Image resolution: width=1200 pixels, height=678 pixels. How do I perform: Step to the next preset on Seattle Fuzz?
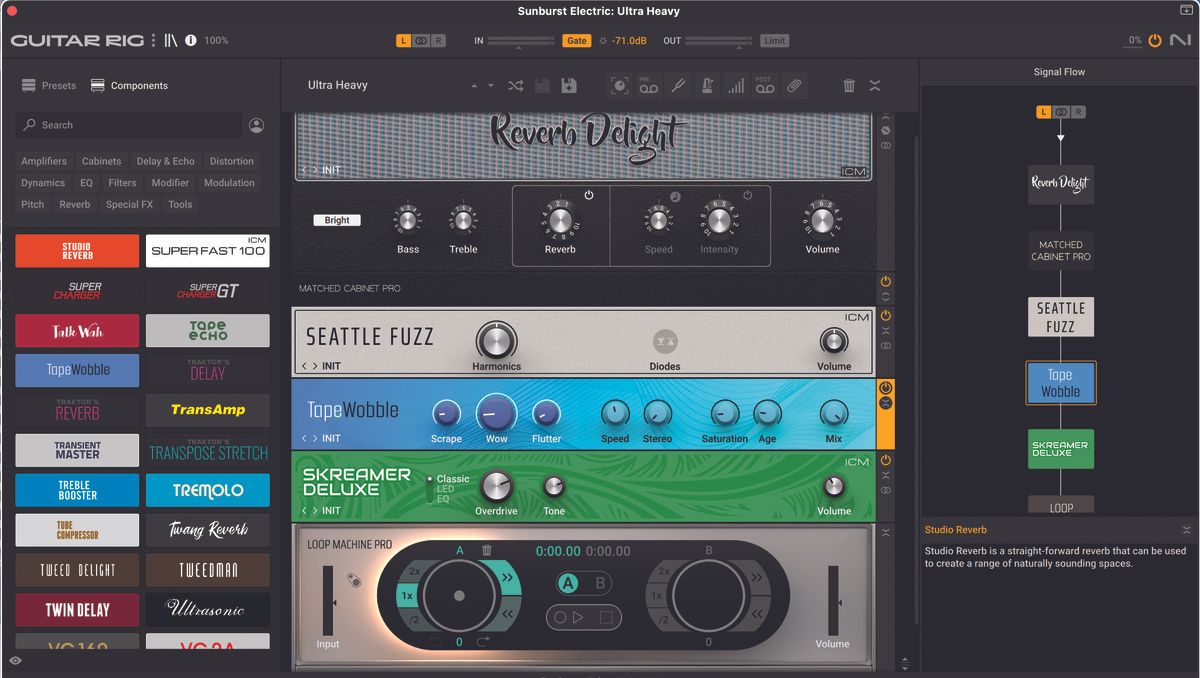tap(314, 364)
